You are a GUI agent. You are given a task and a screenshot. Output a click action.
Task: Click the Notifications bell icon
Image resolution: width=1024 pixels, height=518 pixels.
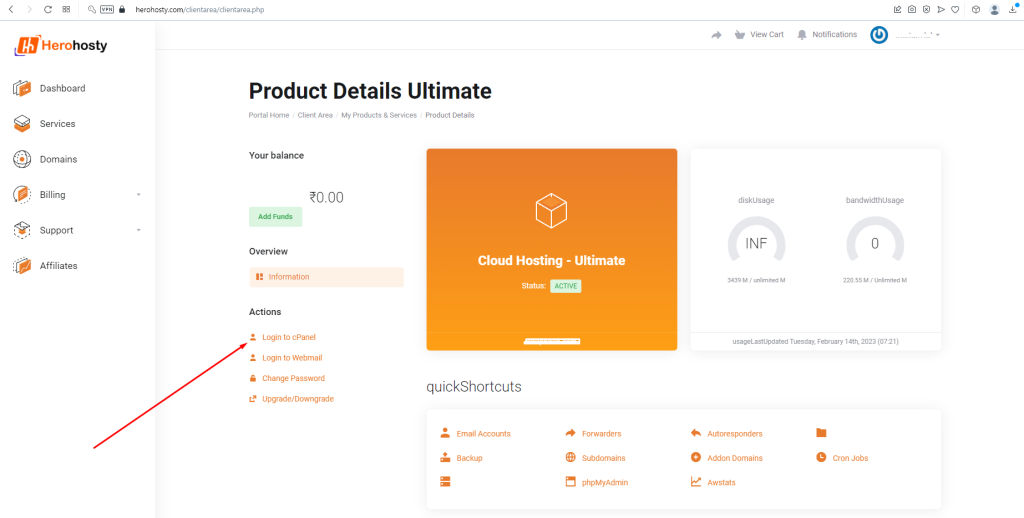pos(802,35)
